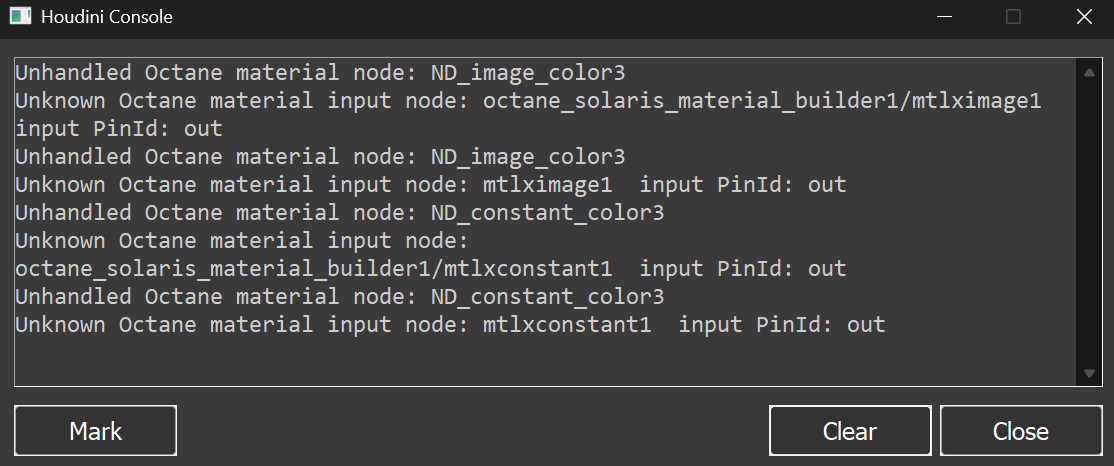Screen dimensions: 1114x466
Task: Click the line with octane_solaris_material_builder1/mtlximage1
Action: click(x=529, y=100)
